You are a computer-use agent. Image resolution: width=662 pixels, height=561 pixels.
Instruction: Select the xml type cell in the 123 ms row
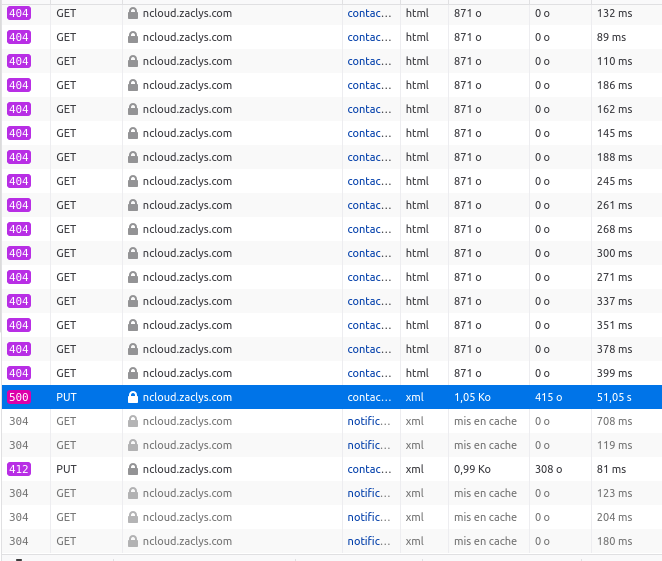(x=415, y=493)
